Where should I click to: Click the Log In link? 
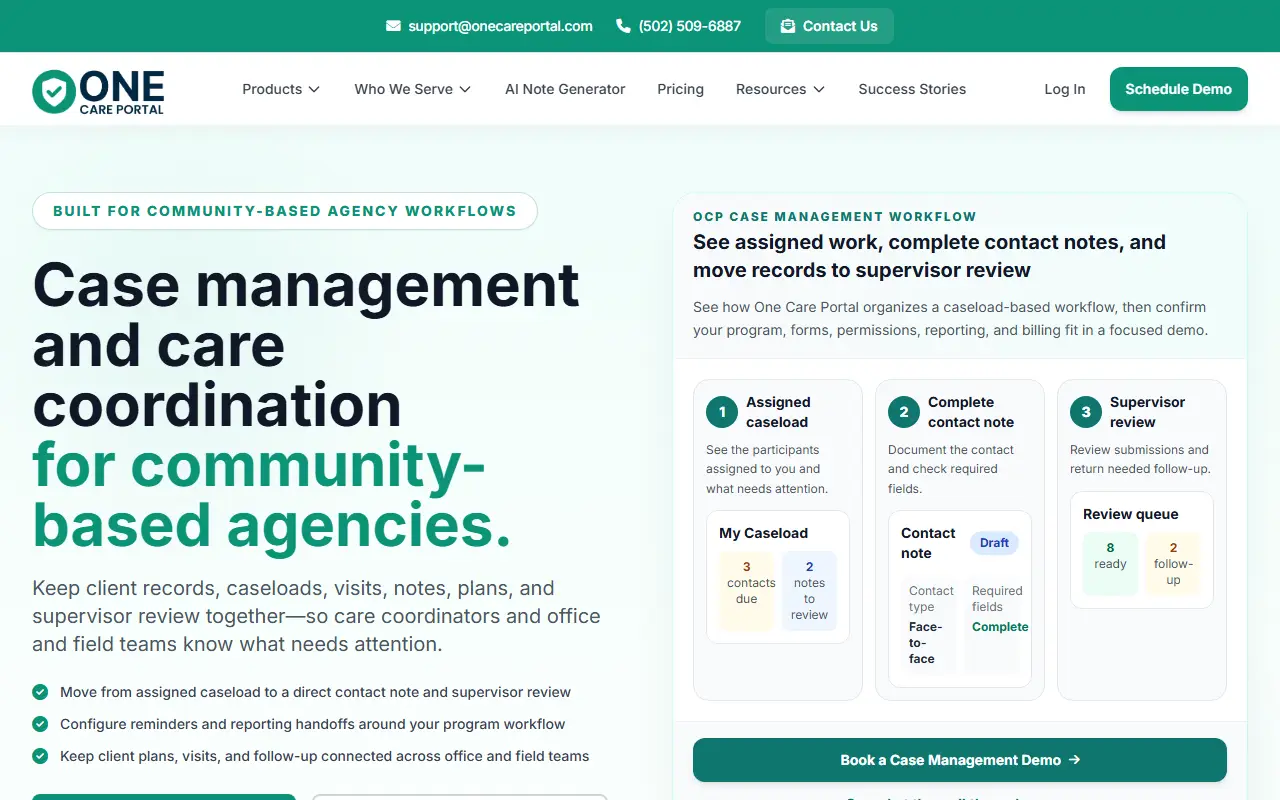(1065, 89)
